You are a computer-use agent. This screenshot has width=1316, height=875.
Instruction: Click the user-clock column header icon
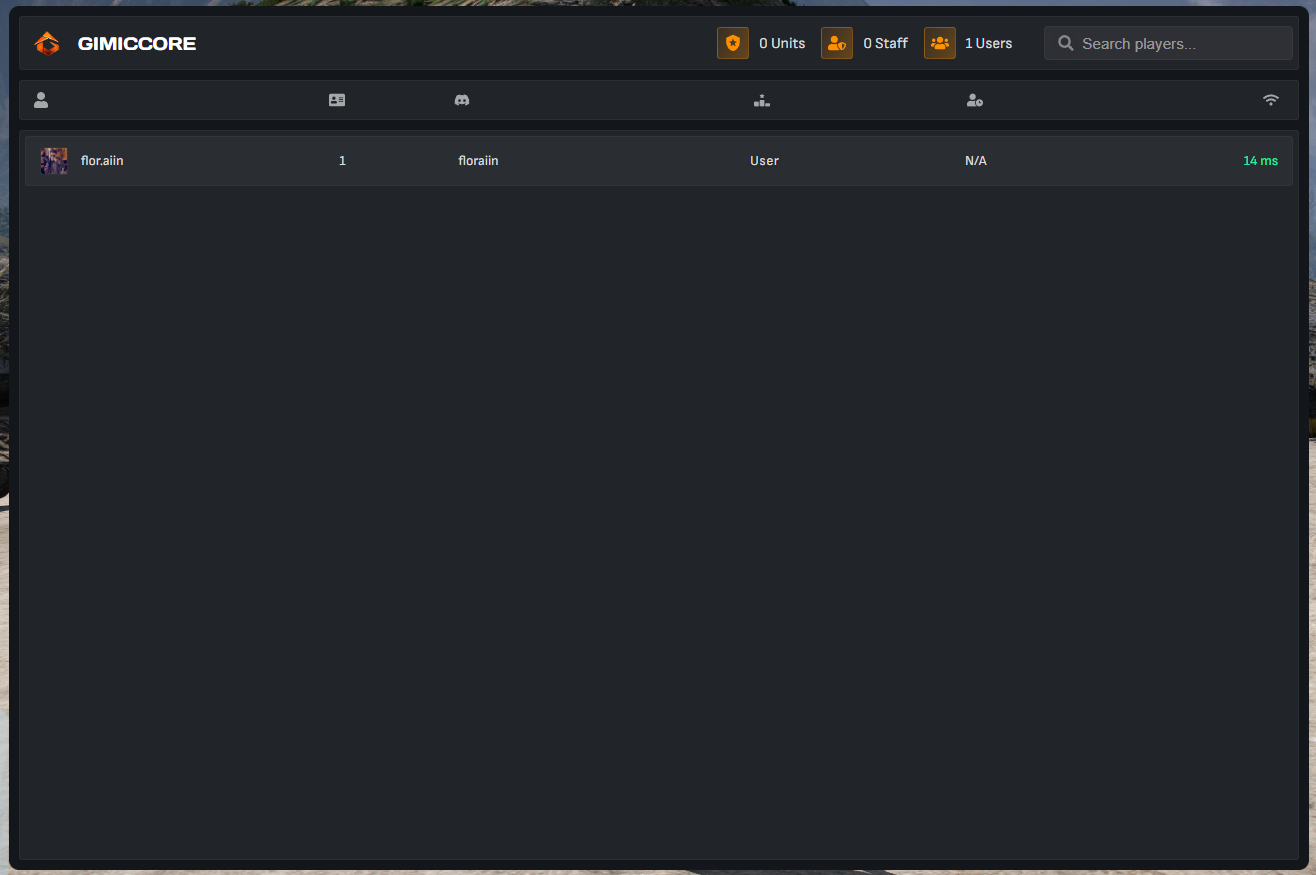[x=975, y=100]
